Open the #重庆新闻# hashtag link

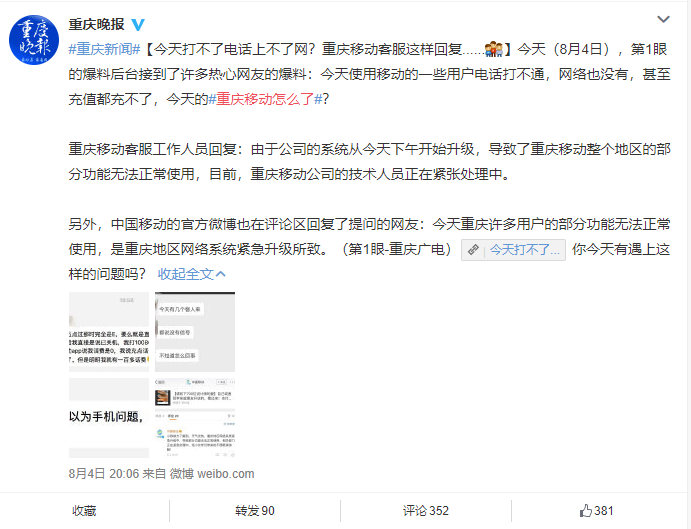(x=104, y=49)
